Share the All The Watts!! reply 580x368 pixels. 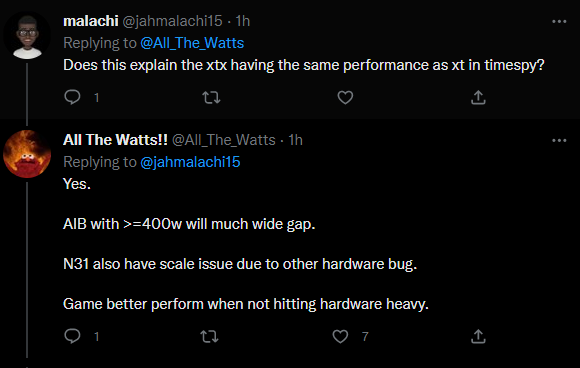478,336
